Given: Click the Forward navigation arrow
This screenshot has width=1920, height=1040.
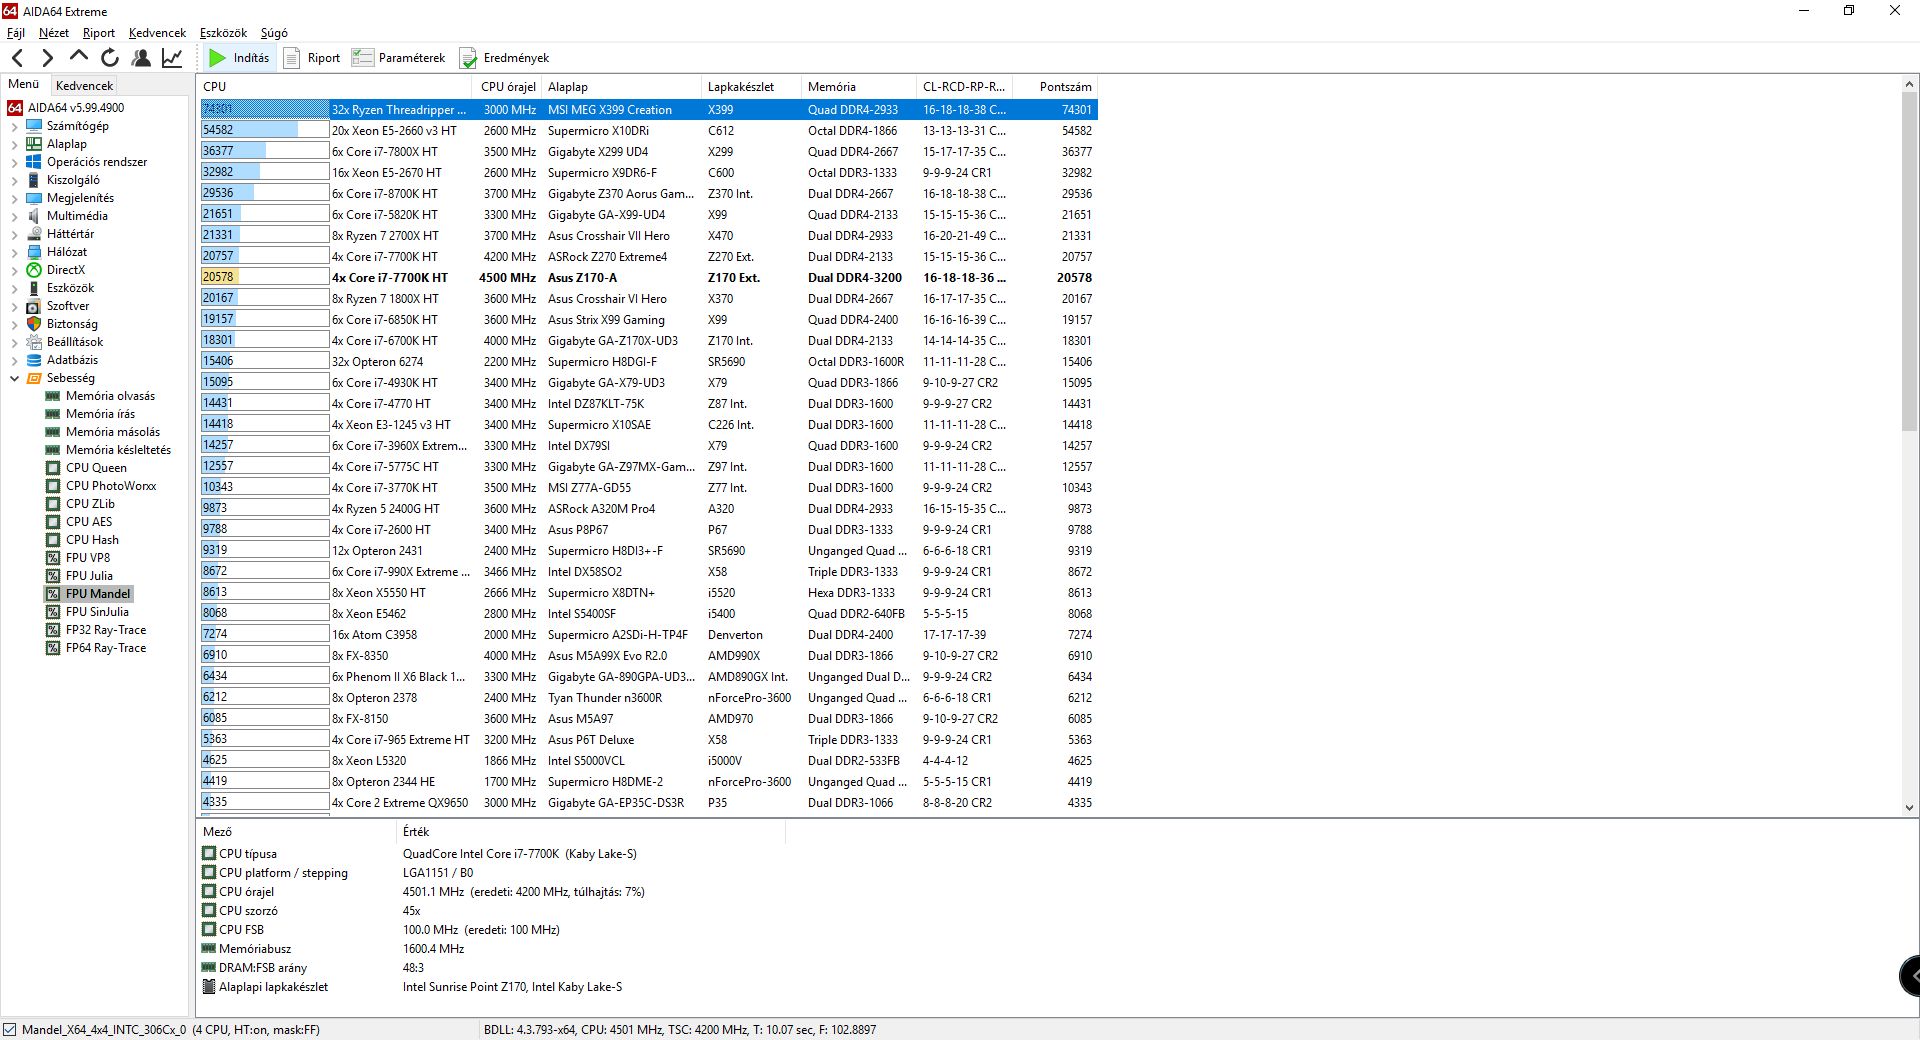Looking at the screenshot, I should 47,58.
